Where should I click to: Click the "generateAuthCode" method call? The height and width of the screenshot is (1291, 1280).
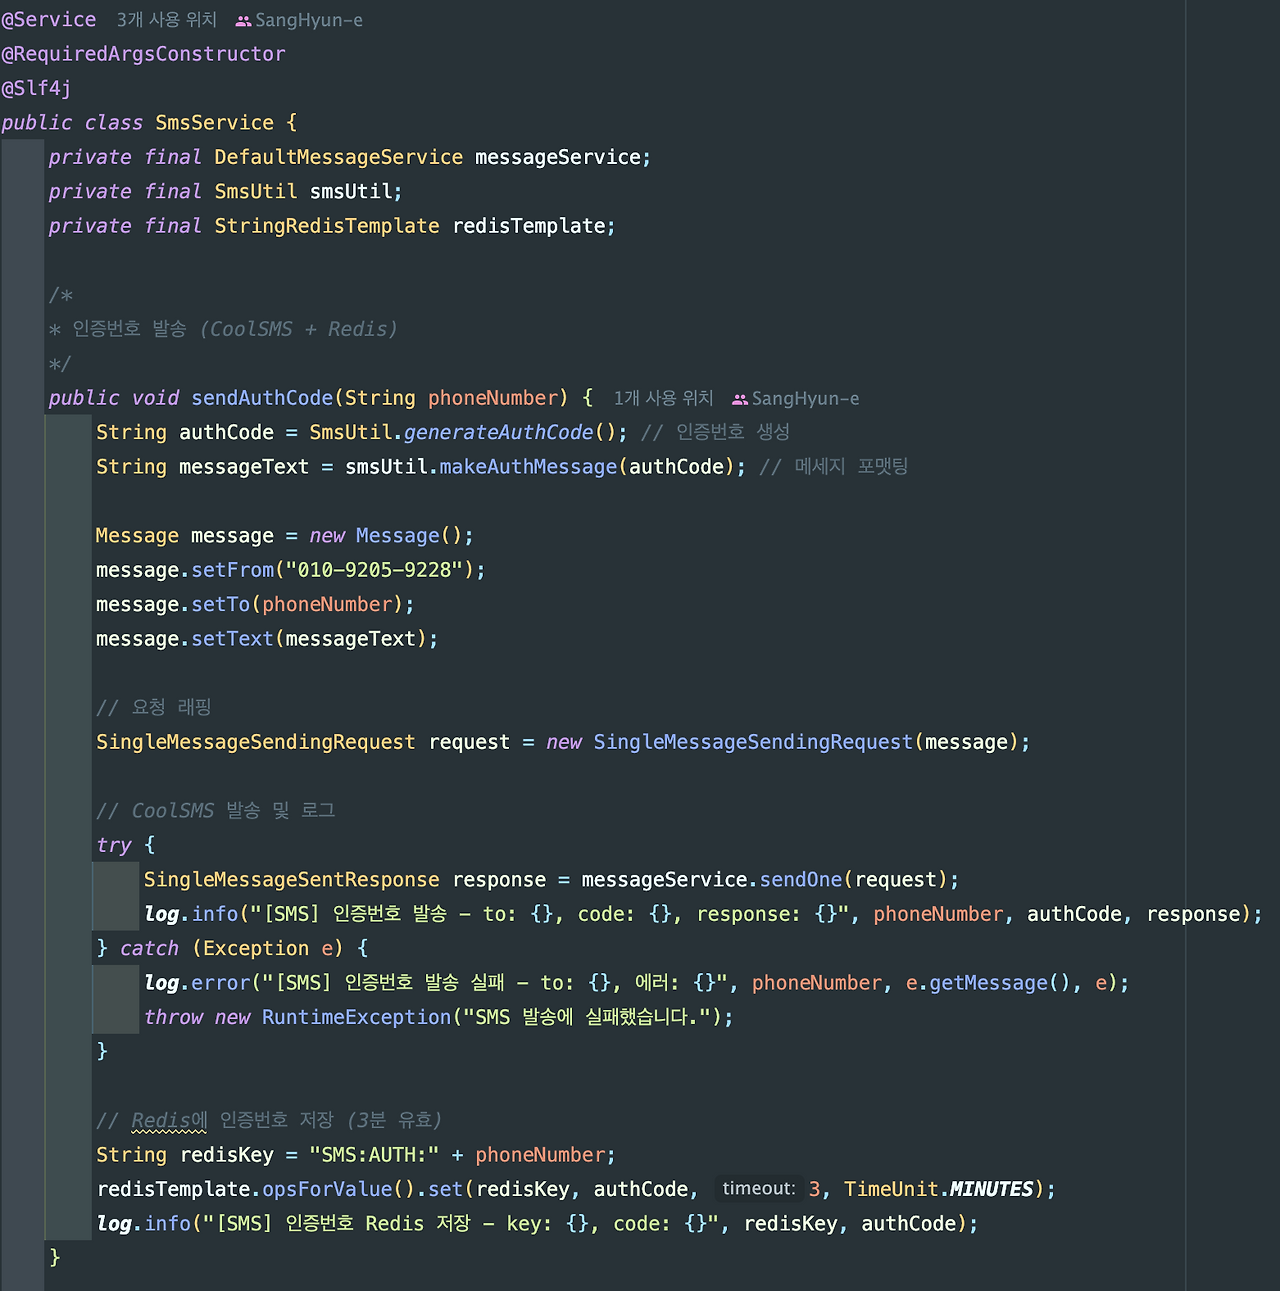[498, 432]
